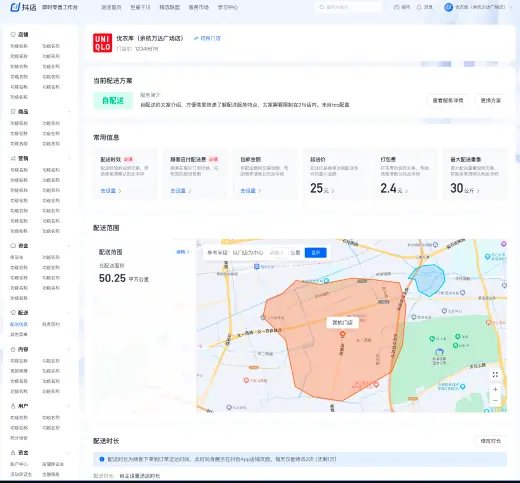Click the orange store pin under 我的门店
520x483 pixels.
pyautogui.click(x=342, y=334)
